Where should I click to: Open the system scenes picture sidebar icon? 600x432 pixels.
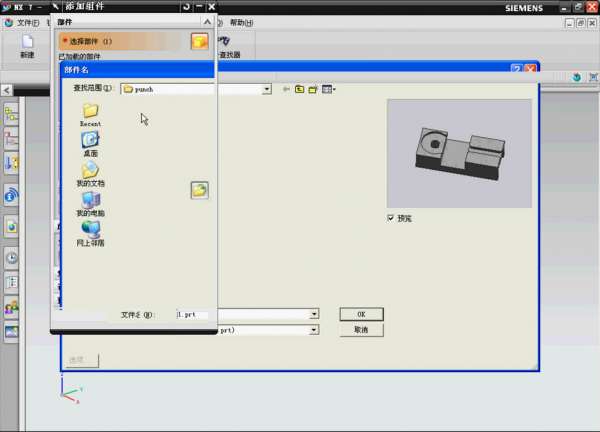11,331
